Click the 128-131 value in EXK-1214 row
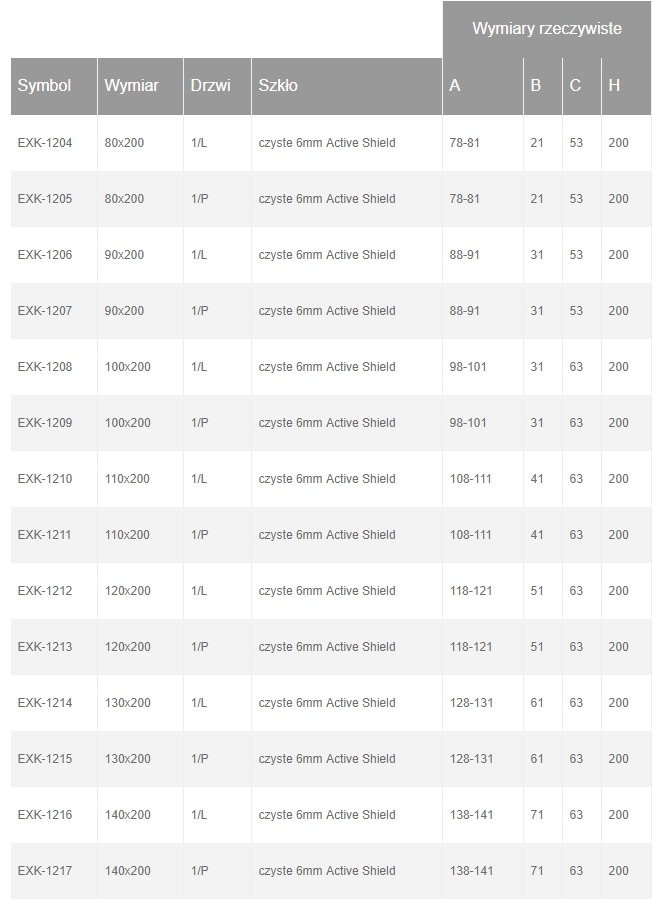 (x=471, y=703)
